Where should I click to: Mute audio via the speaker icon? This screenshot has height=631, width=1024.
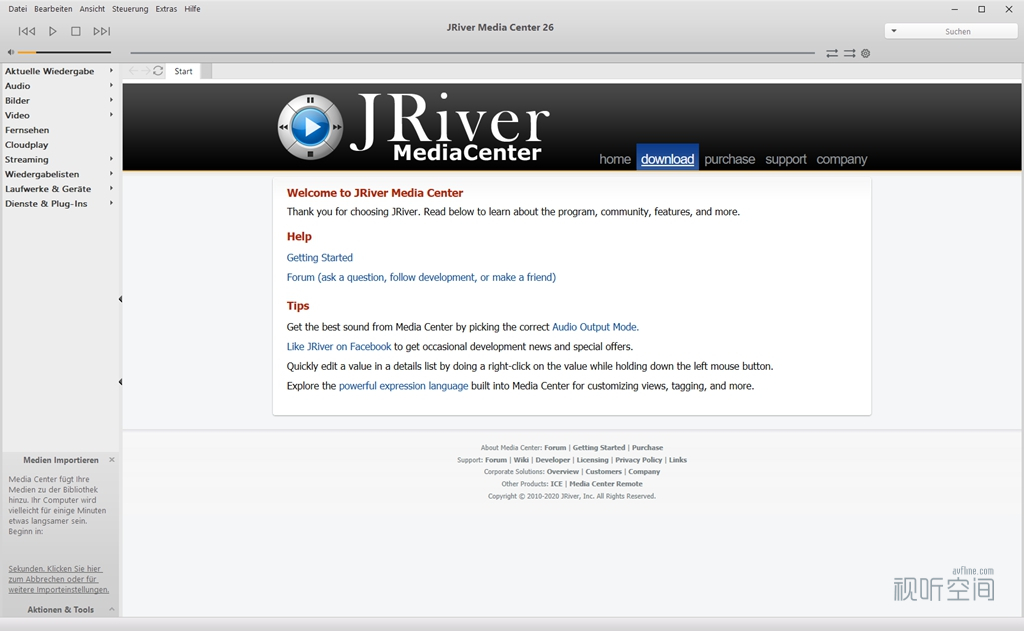(x=10, y=52)
